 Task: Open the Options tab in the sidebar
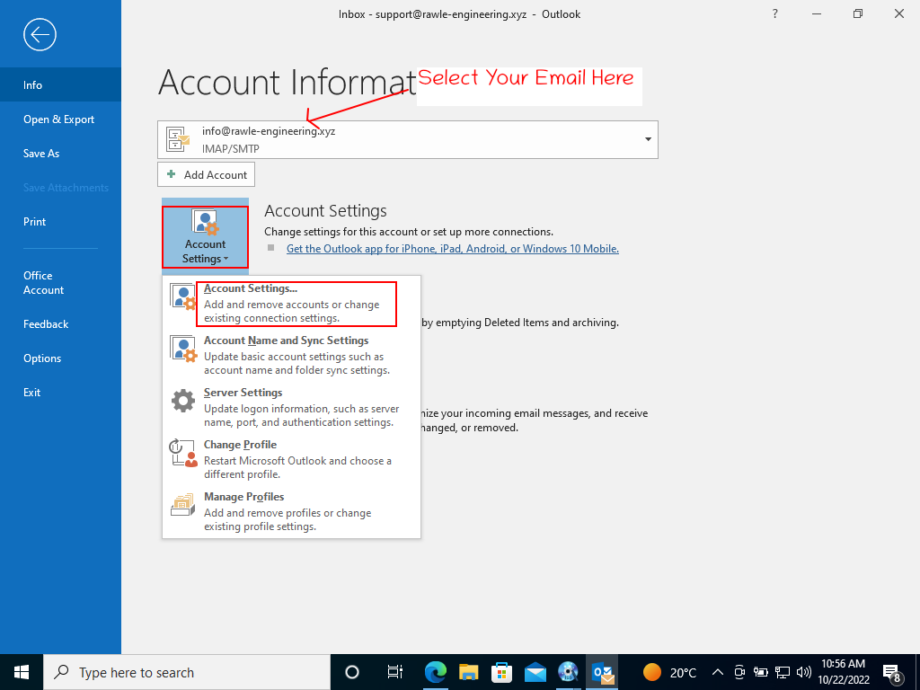coord(43,358)
